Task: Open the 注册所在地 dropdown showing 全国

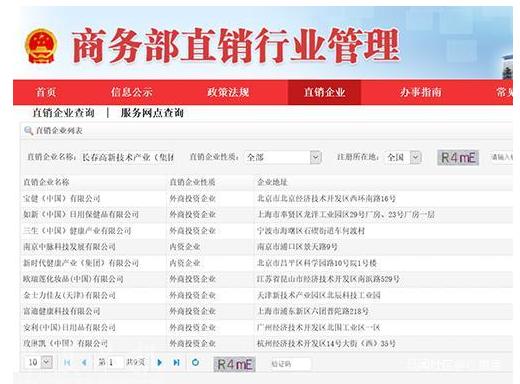Action: pos(403,157)
